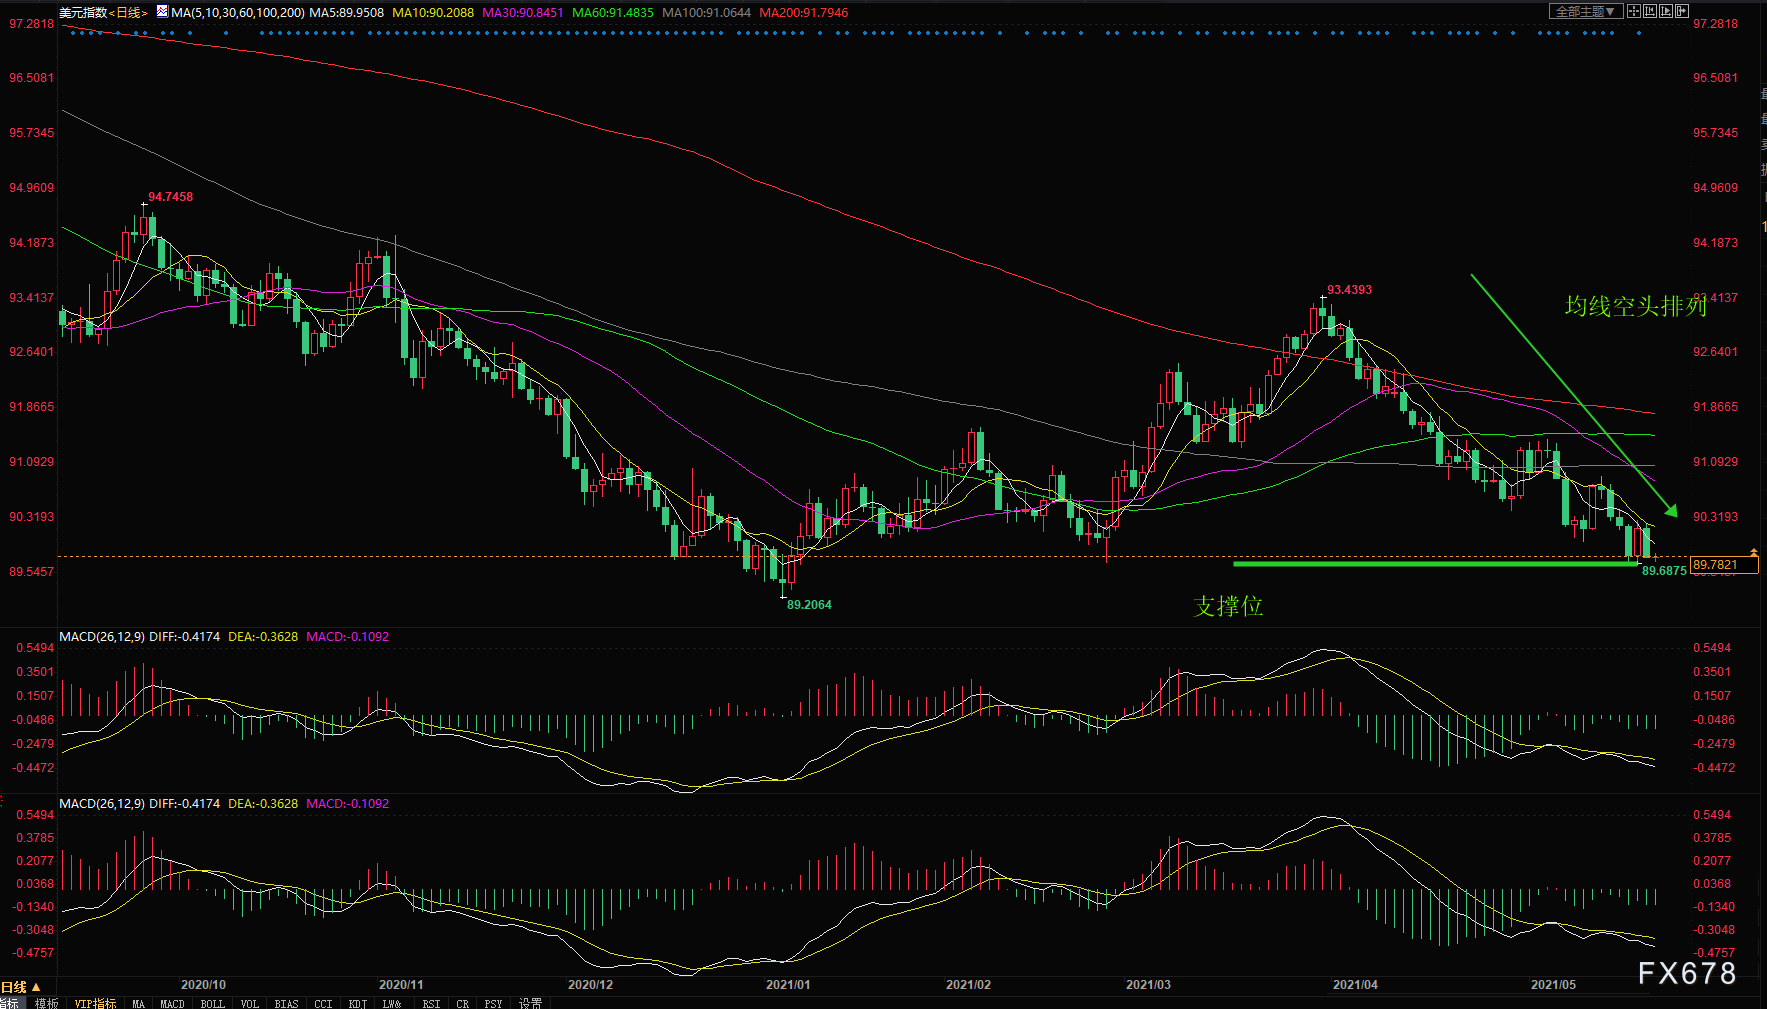
Task: Select the BOLL indicator
Action: pos(212,1003)
